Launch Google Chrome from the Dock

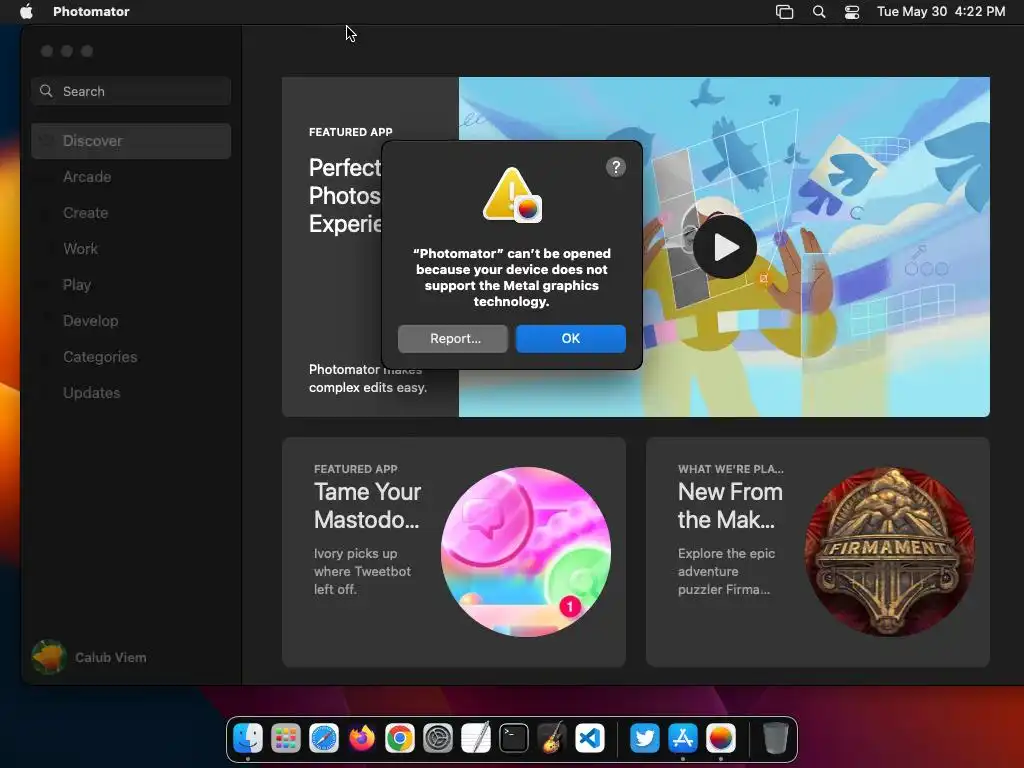400,739
